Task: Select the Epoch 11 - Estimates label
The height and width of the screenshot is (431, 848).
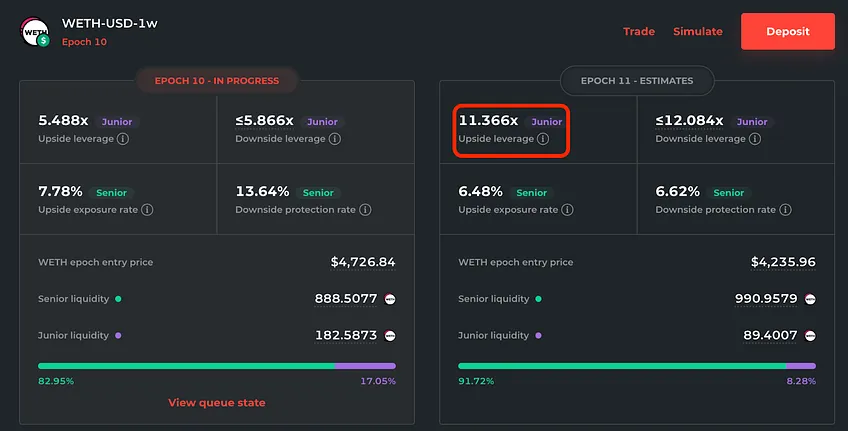Action: 637,81
